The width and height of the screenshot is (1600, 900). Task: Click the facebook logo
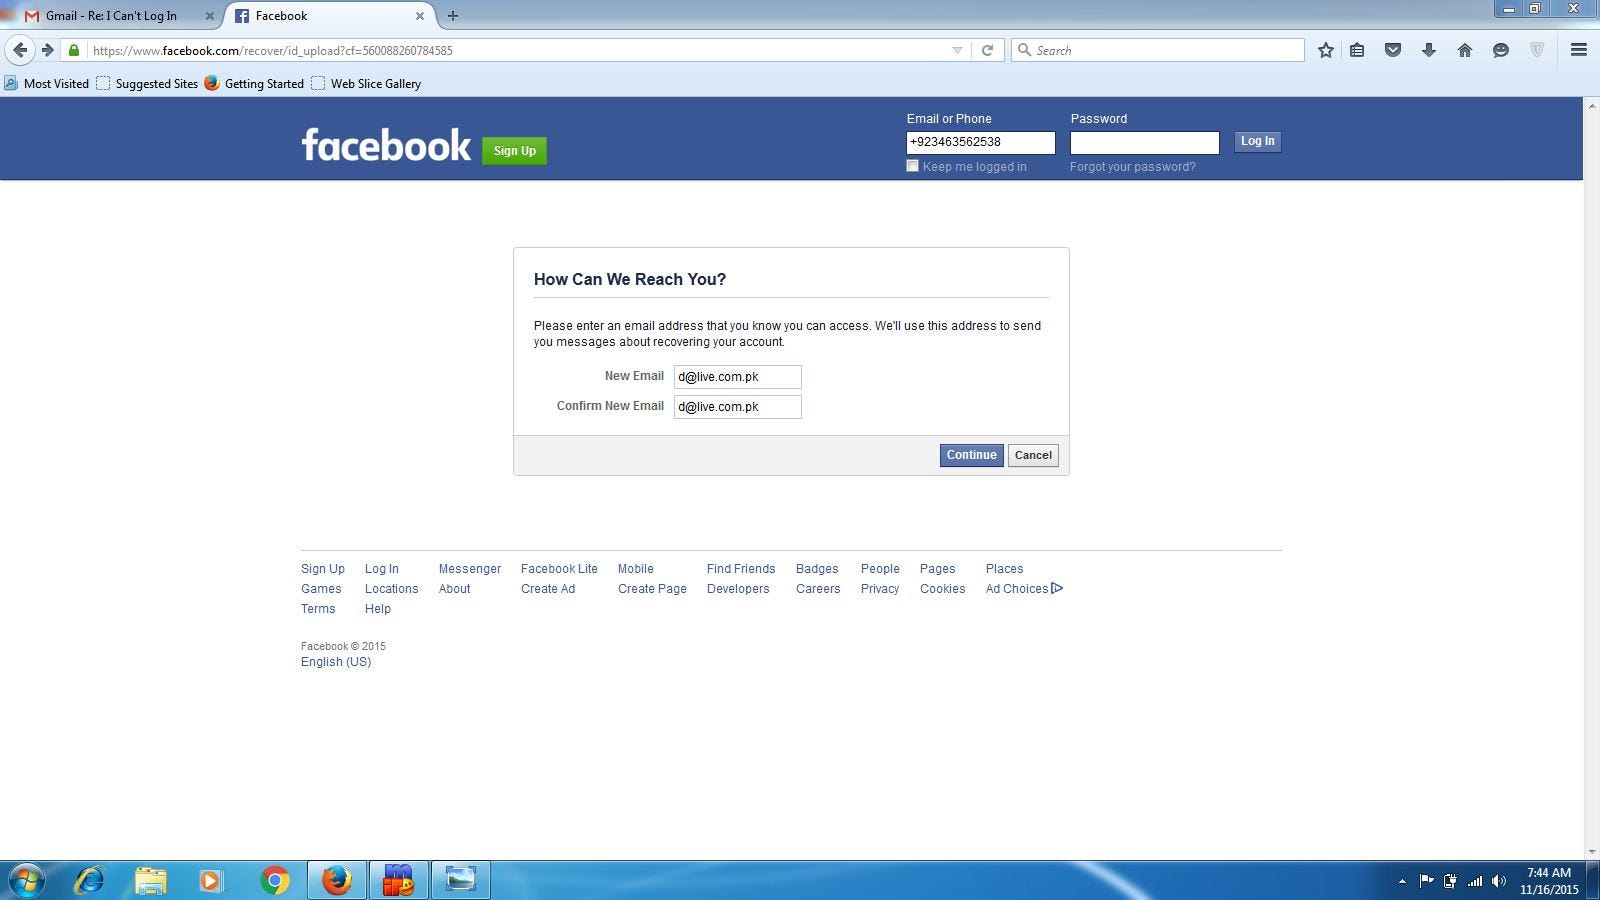pyautogui.click(x=386, y=146)
